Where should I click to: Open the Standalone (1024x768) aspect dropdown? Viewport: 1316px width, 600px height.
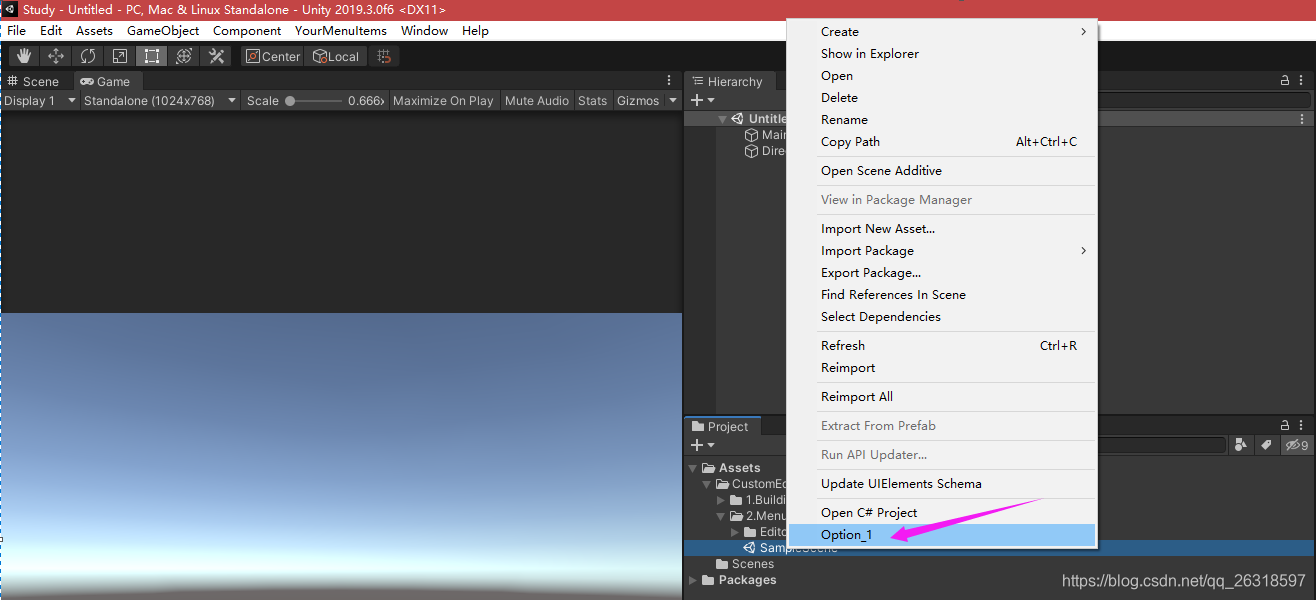pos(160,100)
